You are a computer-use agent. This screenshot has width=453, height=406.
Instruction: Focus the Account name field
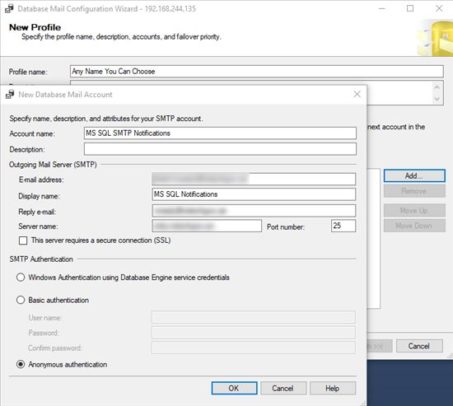coord(220,133)
